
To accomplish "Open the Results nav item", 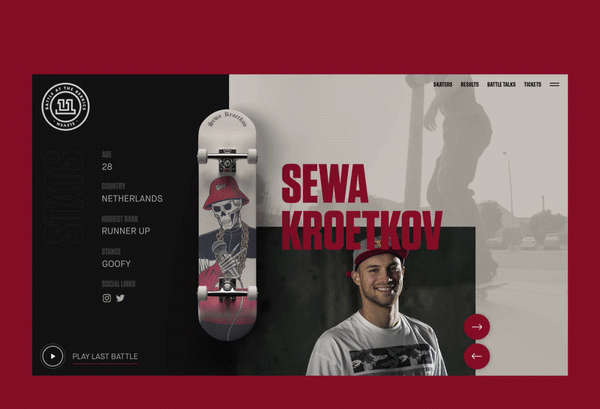I will [470, 85].
